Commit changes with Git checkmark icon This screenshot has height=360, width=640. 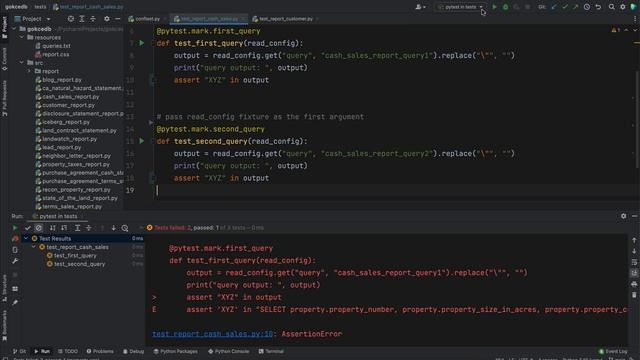565,7
